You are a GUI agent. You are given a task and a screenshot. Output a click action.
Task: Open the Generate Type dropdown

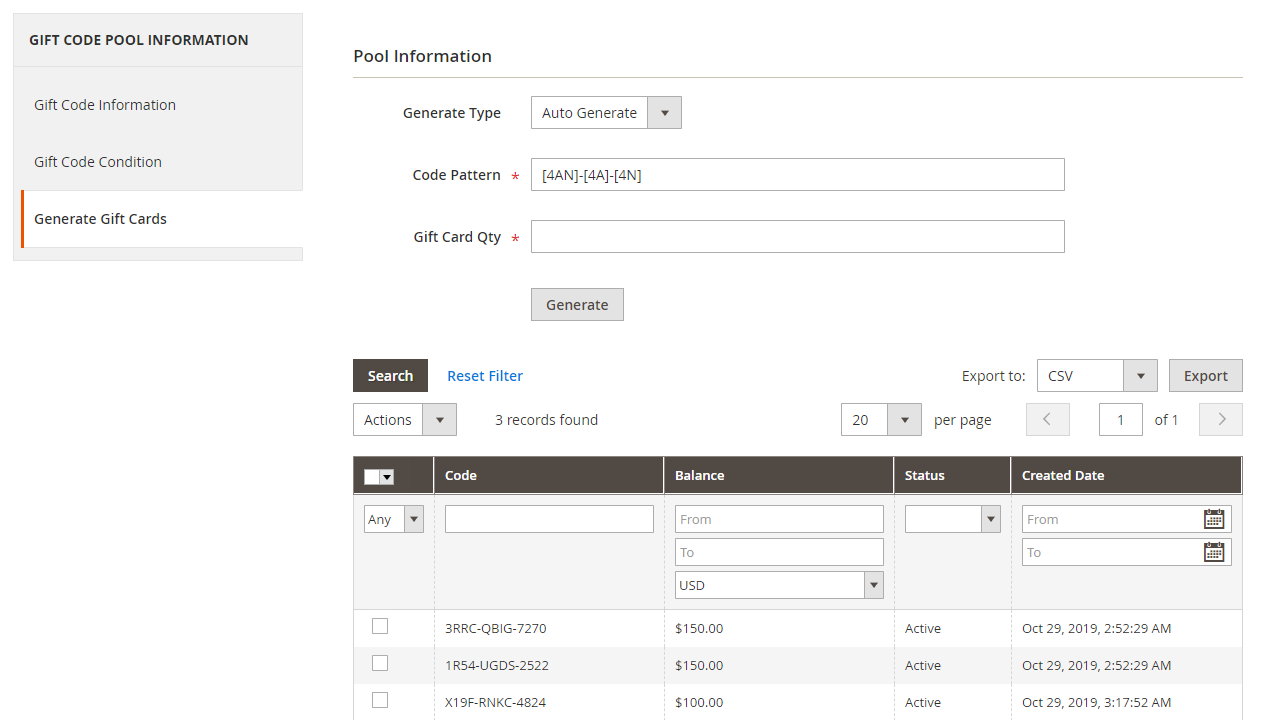click(x=605, y=113)
